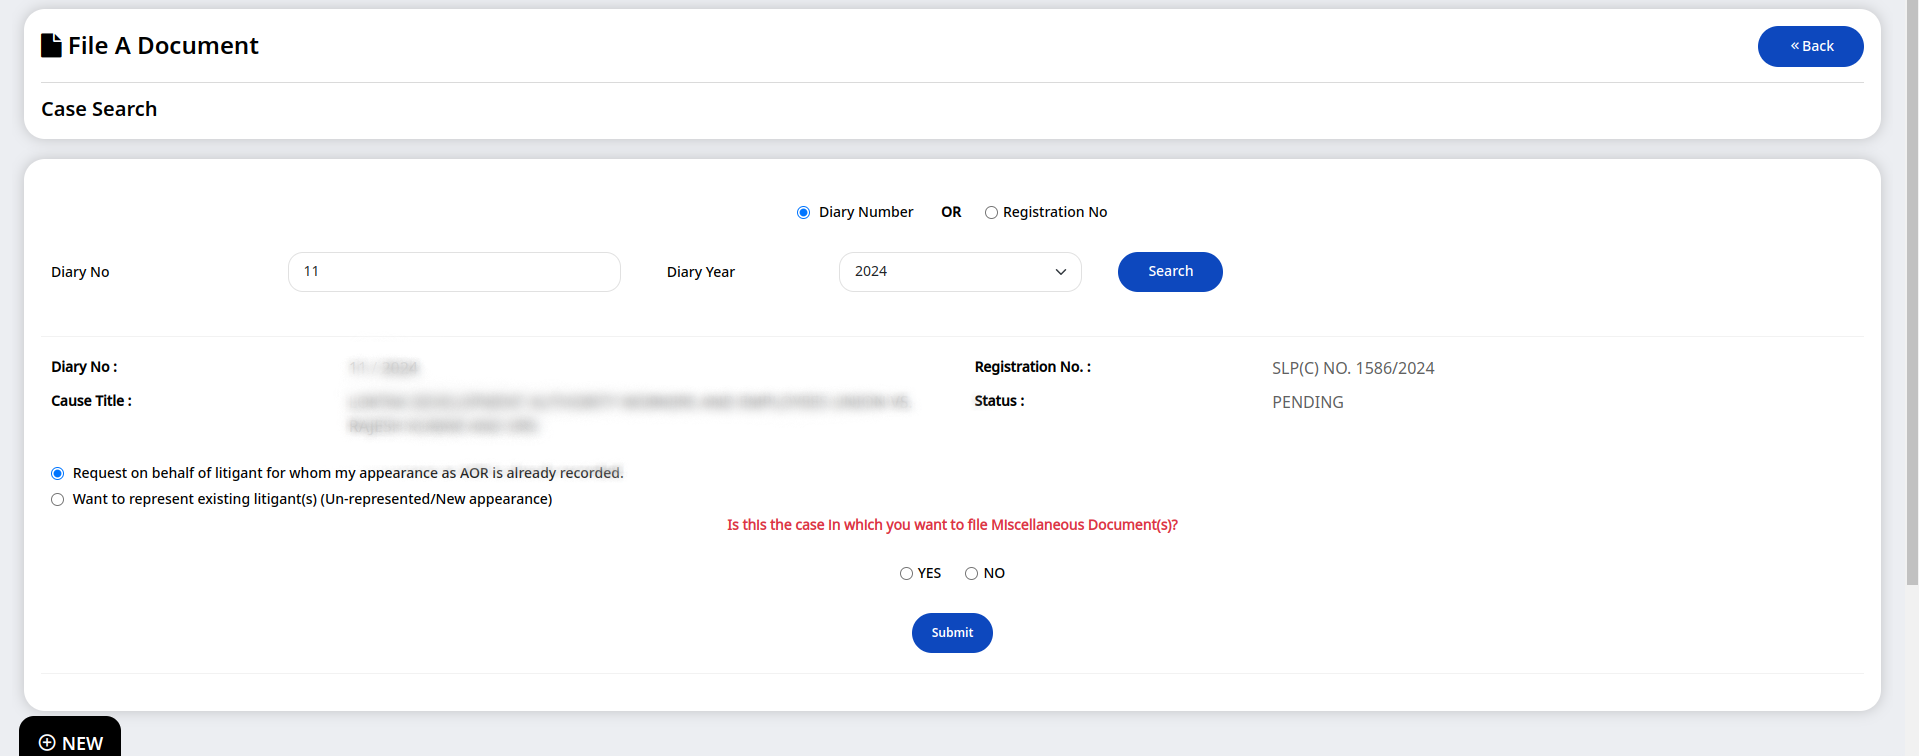Click the Registration No. value SLP(C) NO. 1586/2024
This screenshot has width=1919, height=756.
coord(1354,368)
